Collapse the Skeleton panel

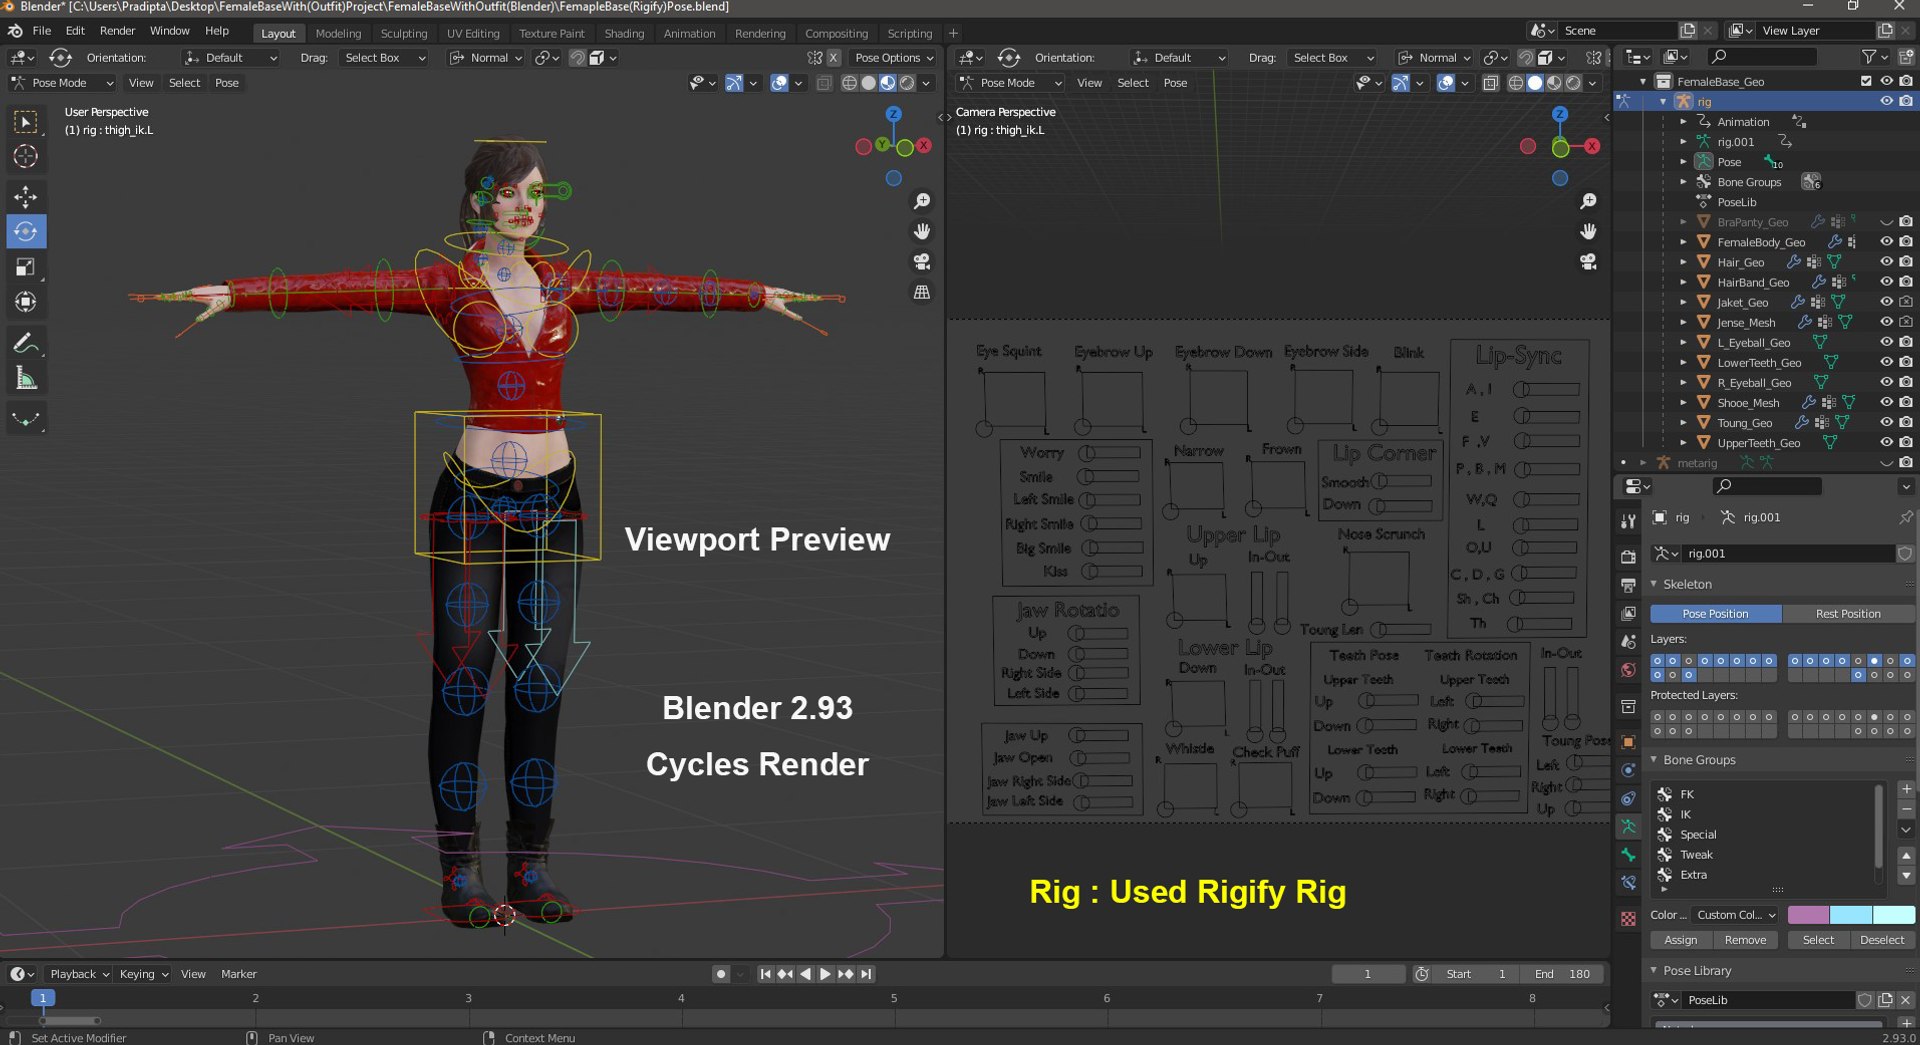point(1654,584)
